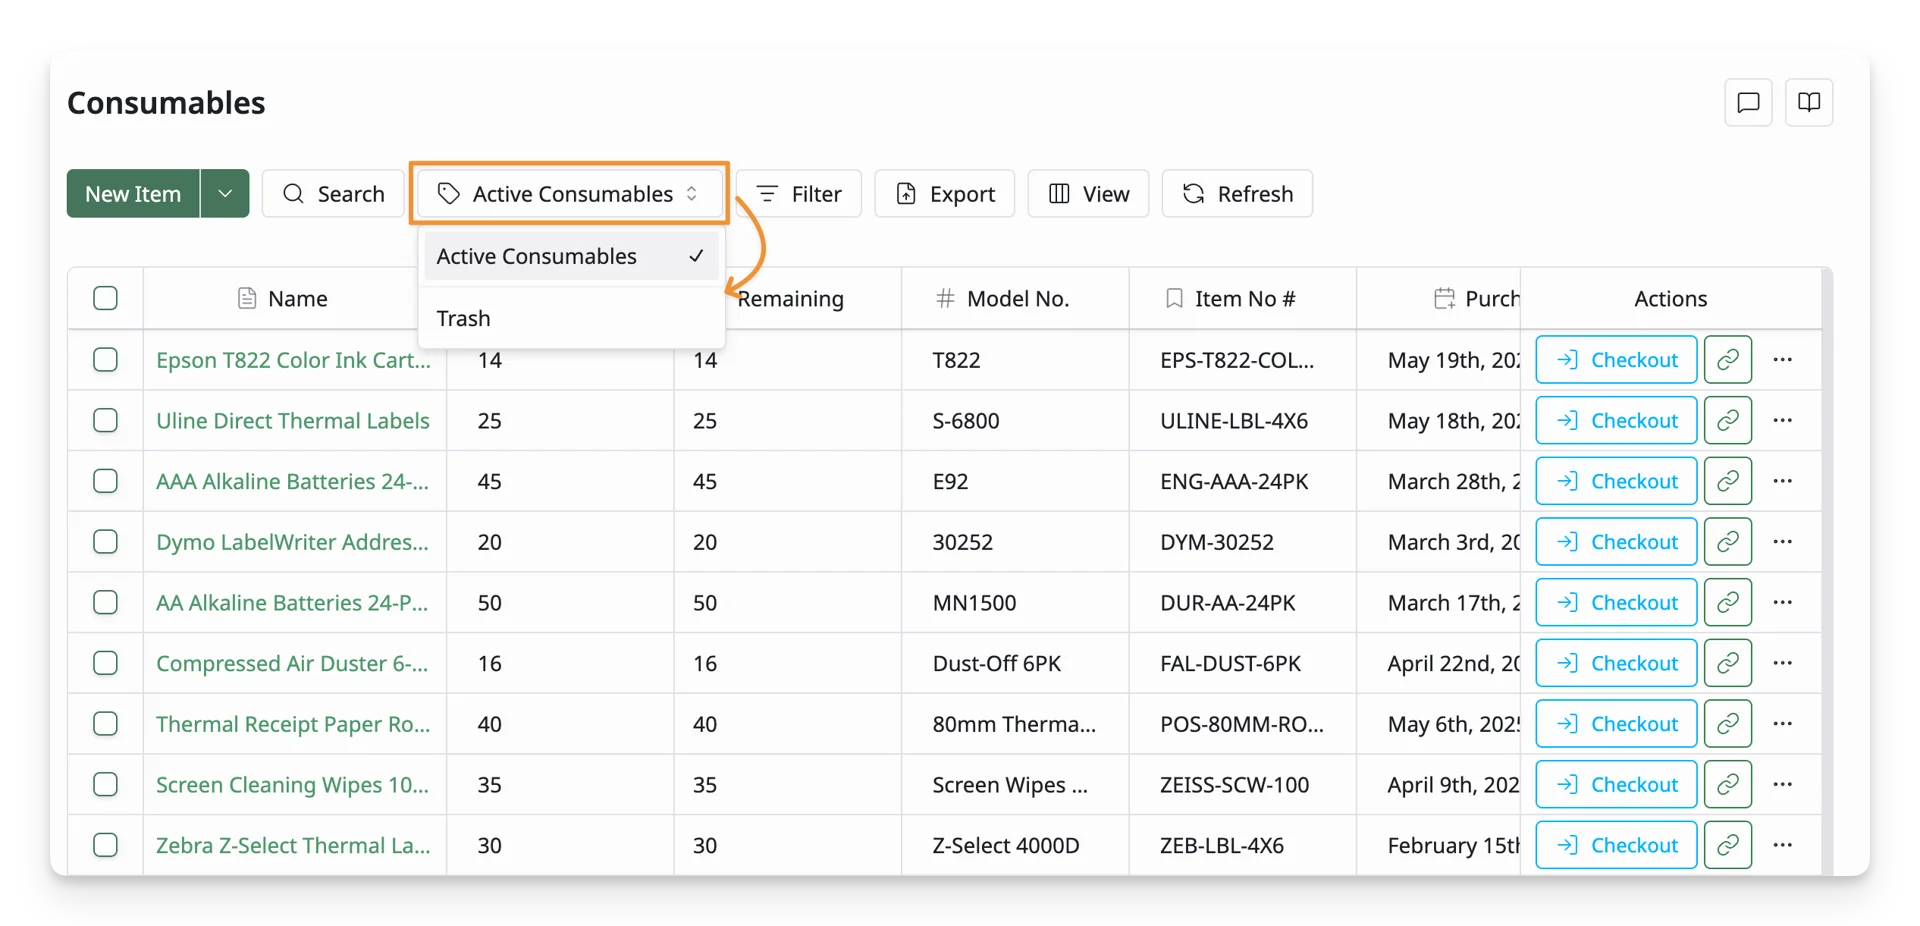Open Compressed Air Duster item link
The width and height of the screenshot is (1920, 926).
292,663
